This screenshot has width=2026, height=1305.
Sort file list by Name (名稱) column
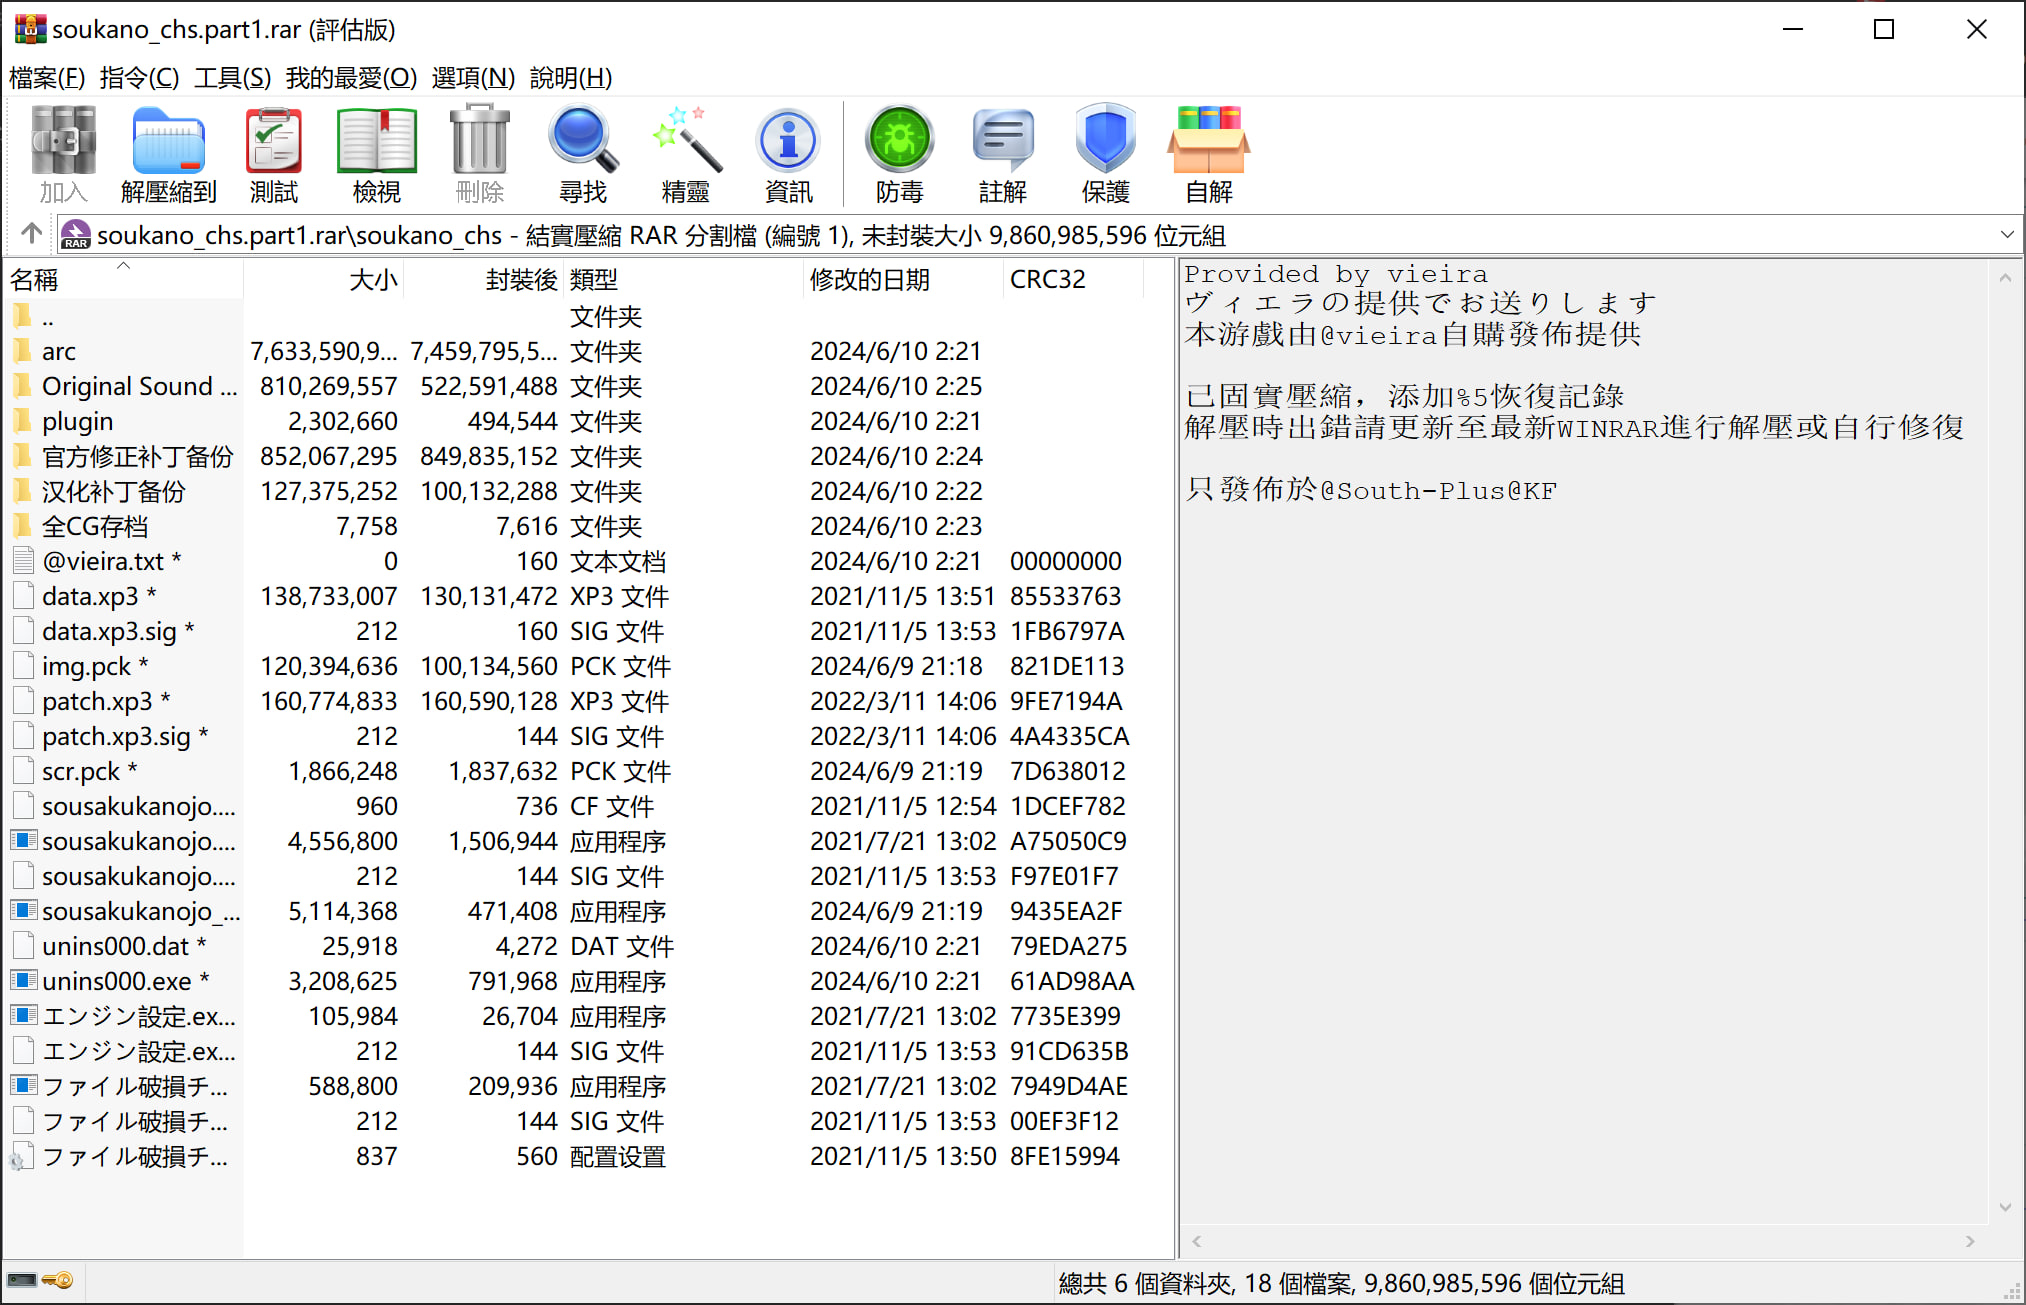[x=34, y=280]
